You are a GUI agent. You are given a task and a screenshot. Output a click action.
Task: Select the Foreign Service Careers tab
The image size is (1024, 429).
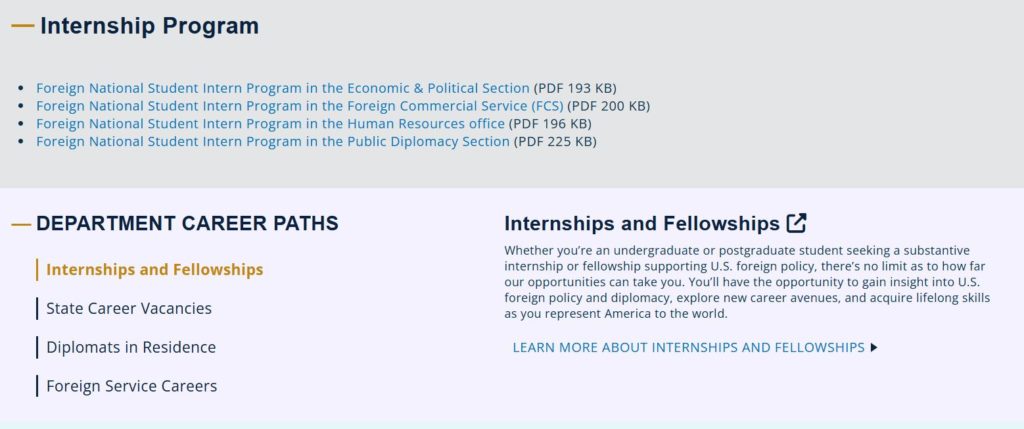click(x=131, y=386)
